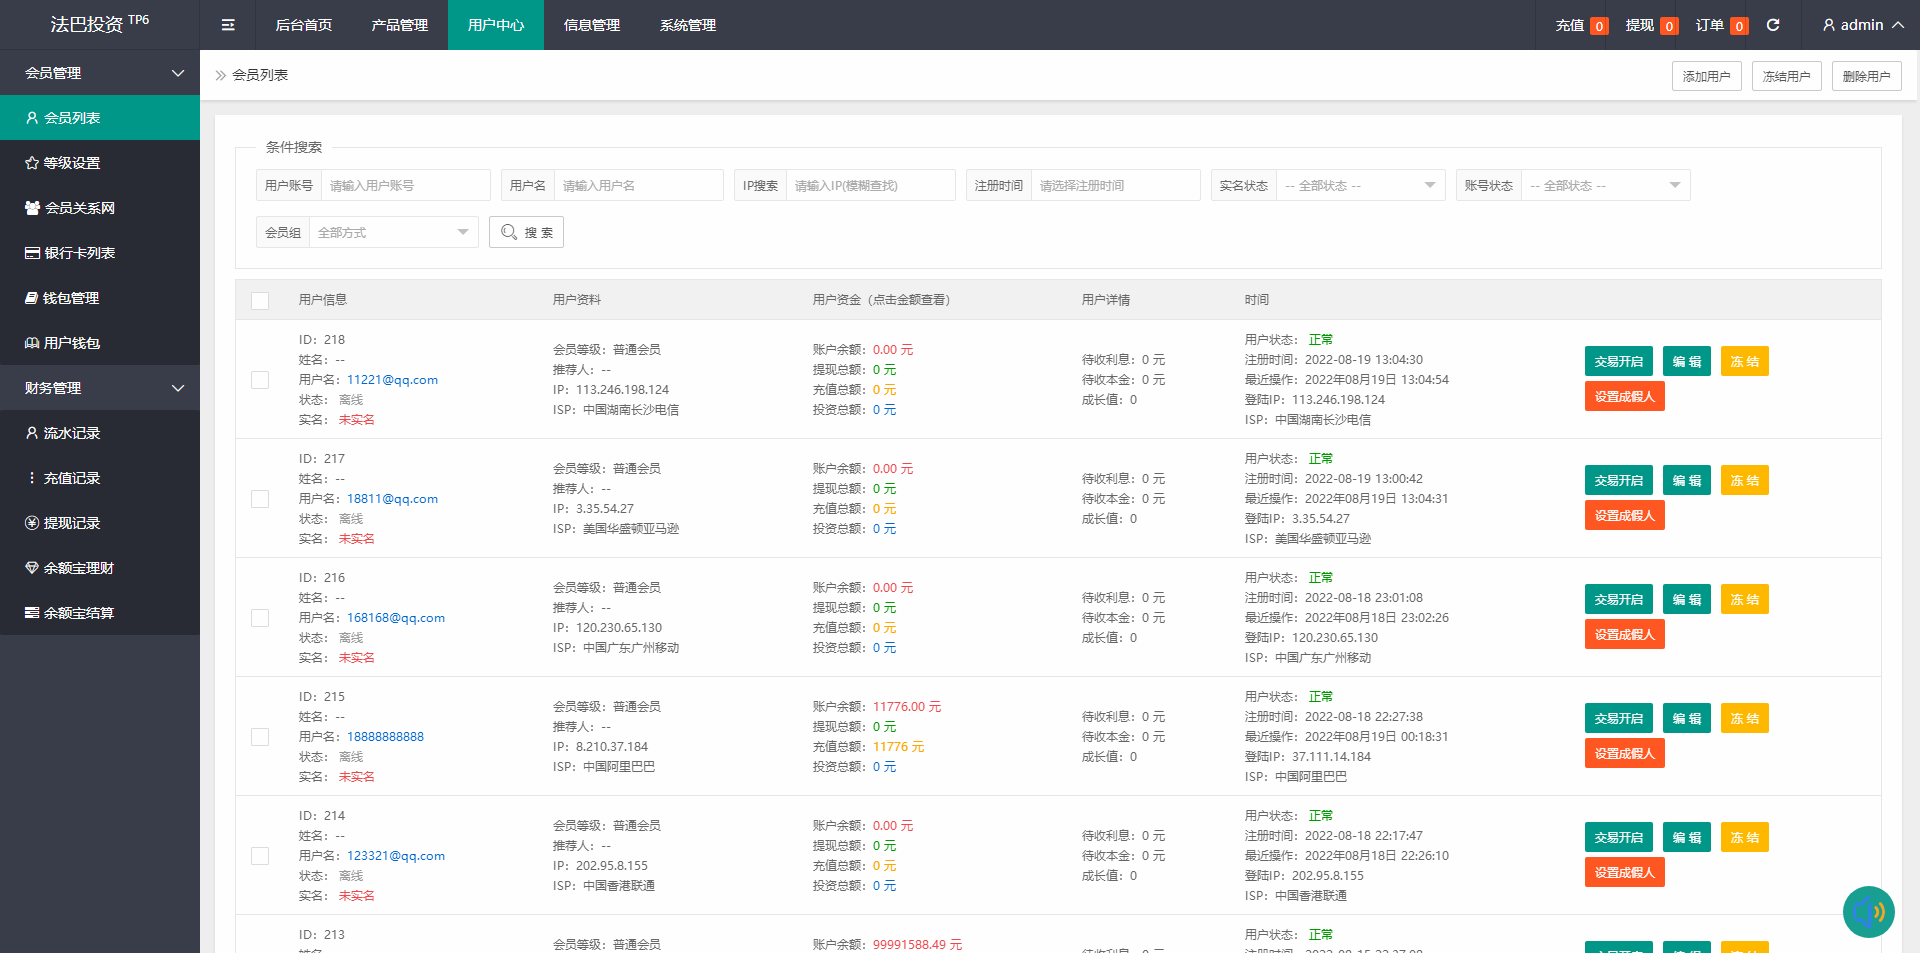Check the checkbox for user ID 215
1920x953 pixels.
click(260, 737)
